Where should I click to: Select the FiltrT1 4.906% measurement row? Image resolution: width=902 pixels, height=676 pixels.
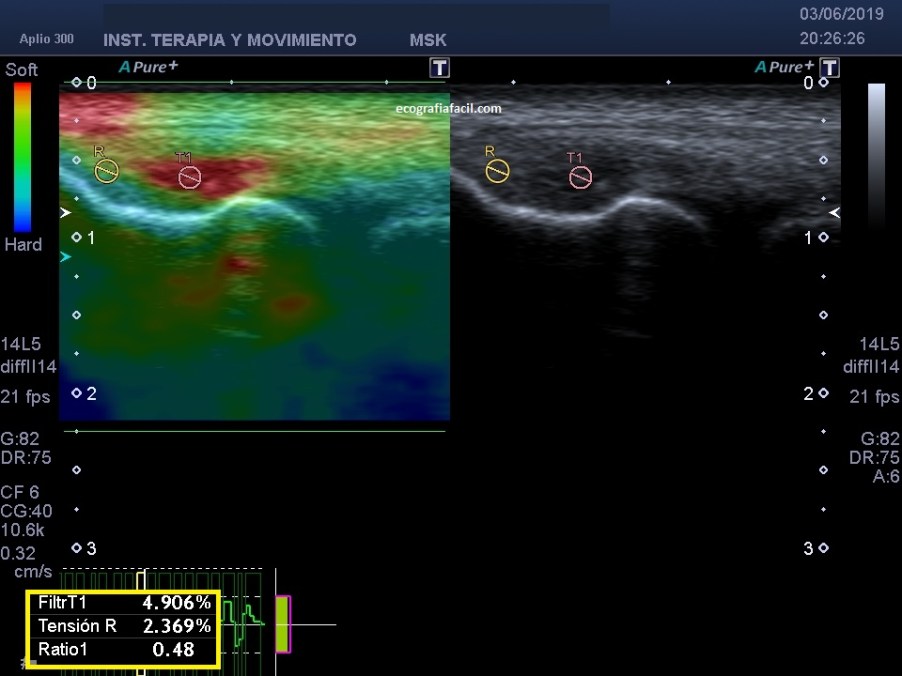[x=124, y=603]
